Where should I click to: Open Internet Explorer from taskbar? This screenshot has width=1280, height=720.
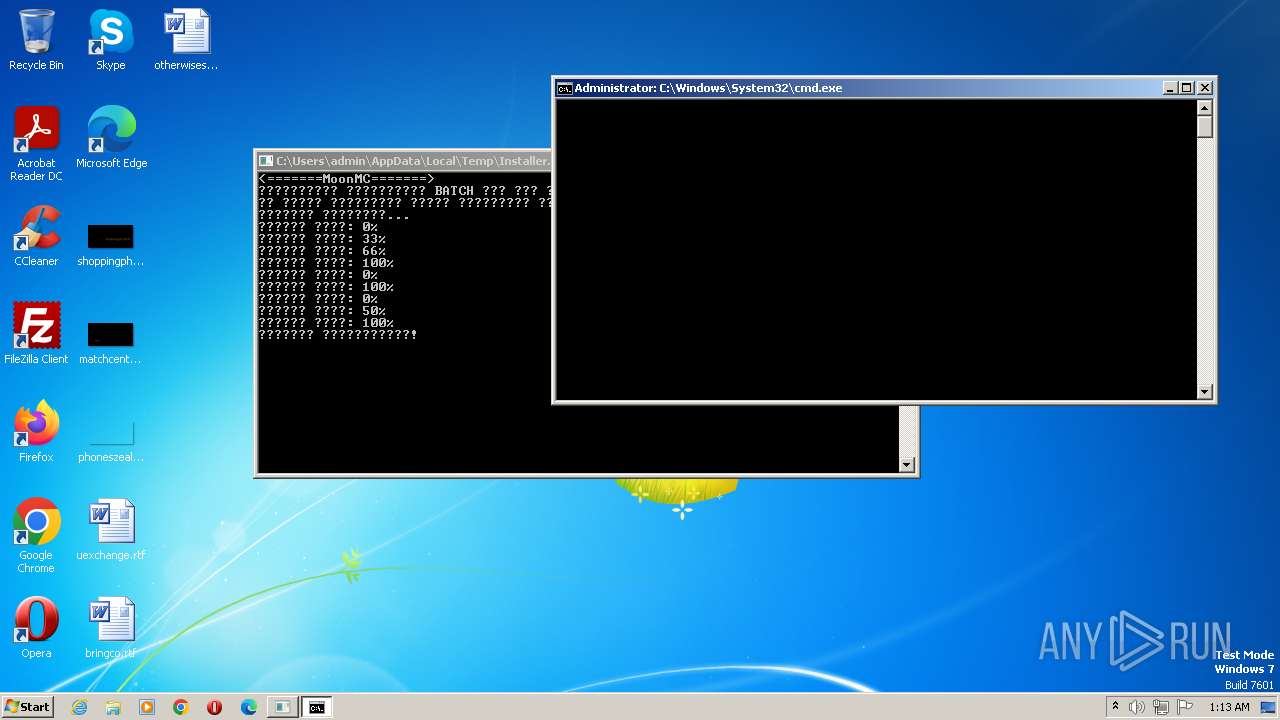[x=79, y=707]
